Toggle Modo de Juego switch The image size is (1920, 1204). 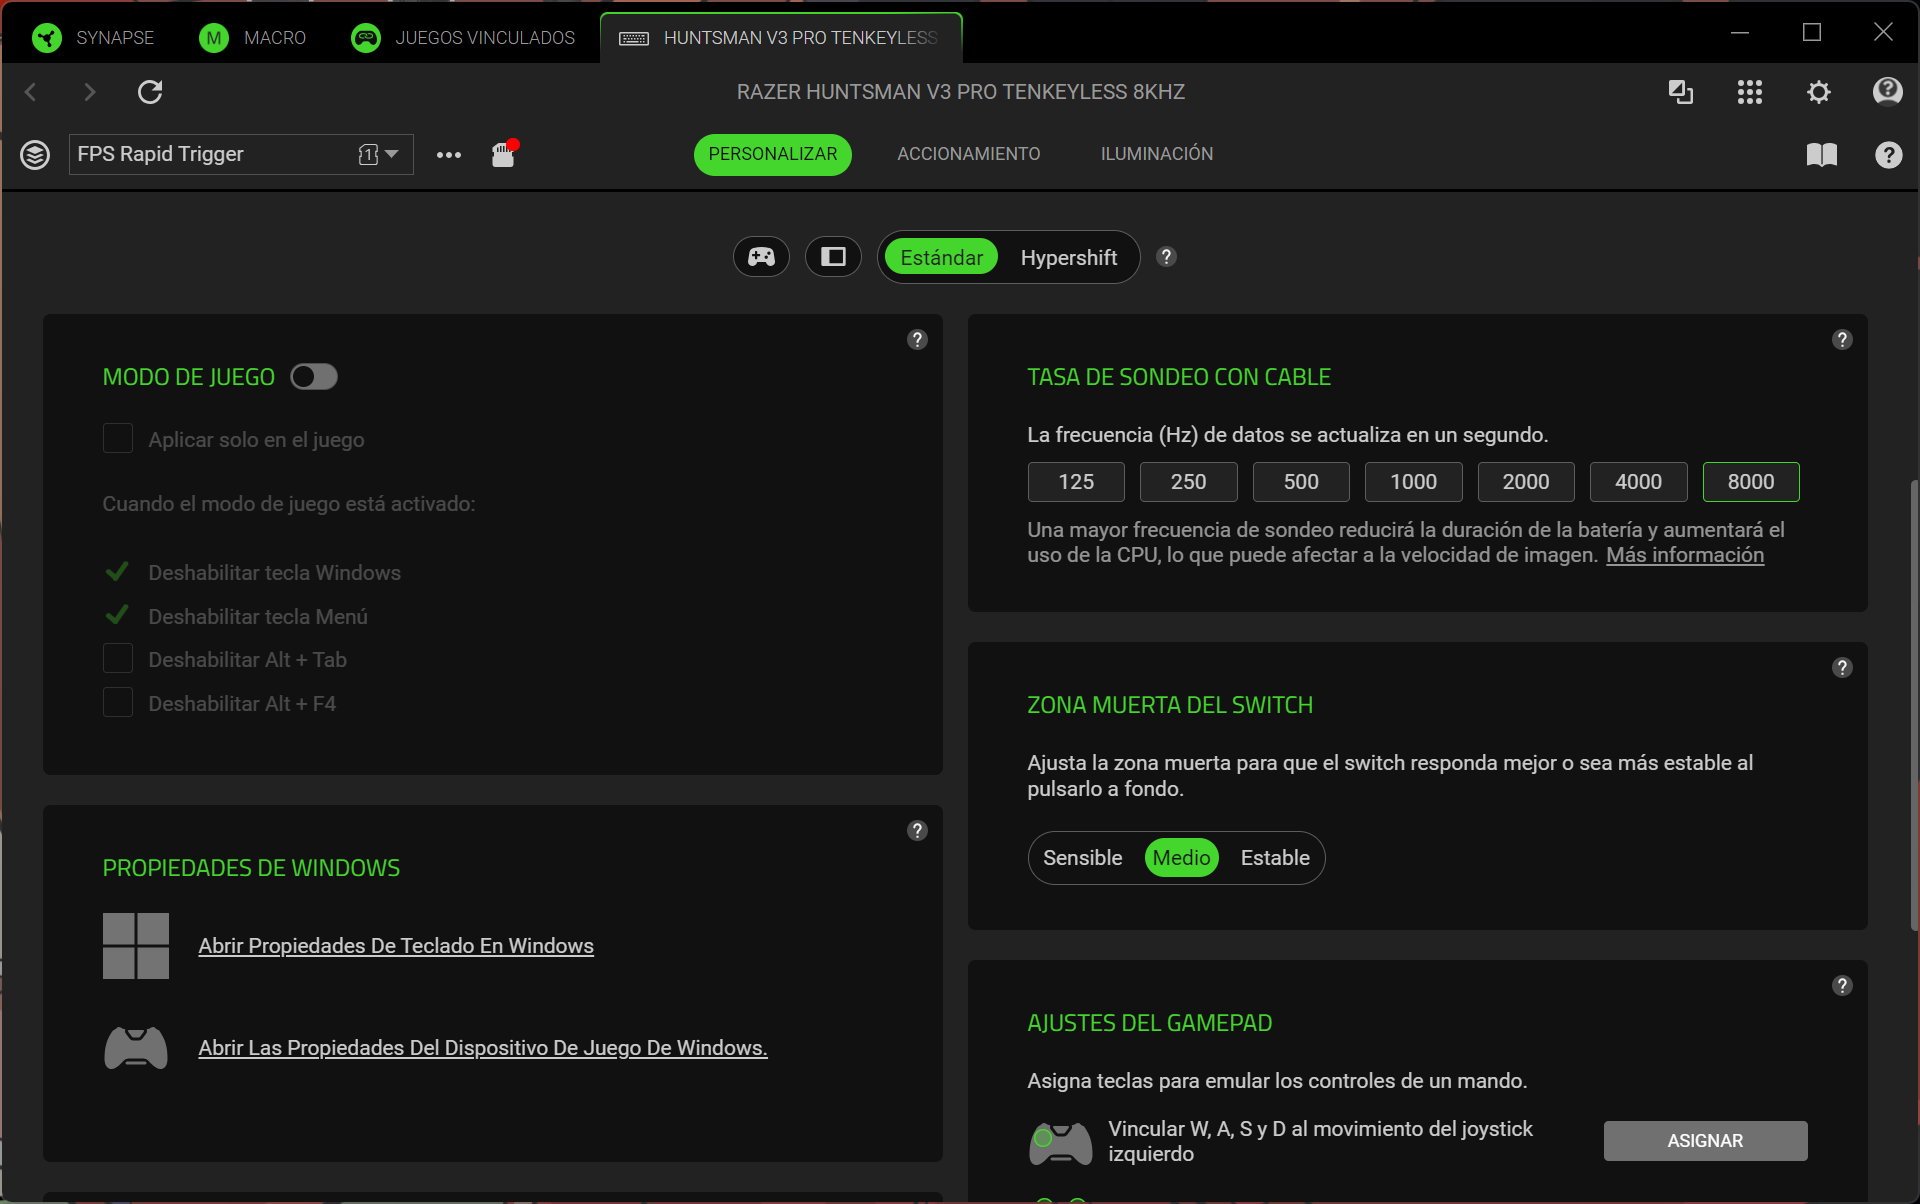click(x=314, y=377)
